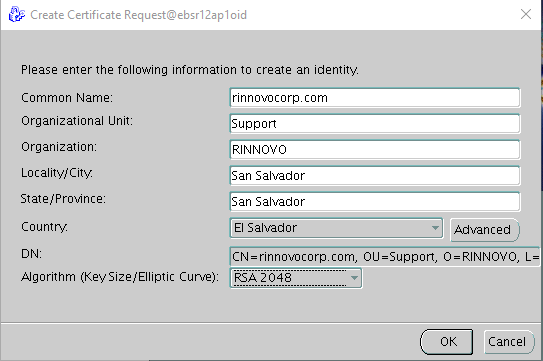Click the Oracle Wallet Manager title icon

coord(16,15)
